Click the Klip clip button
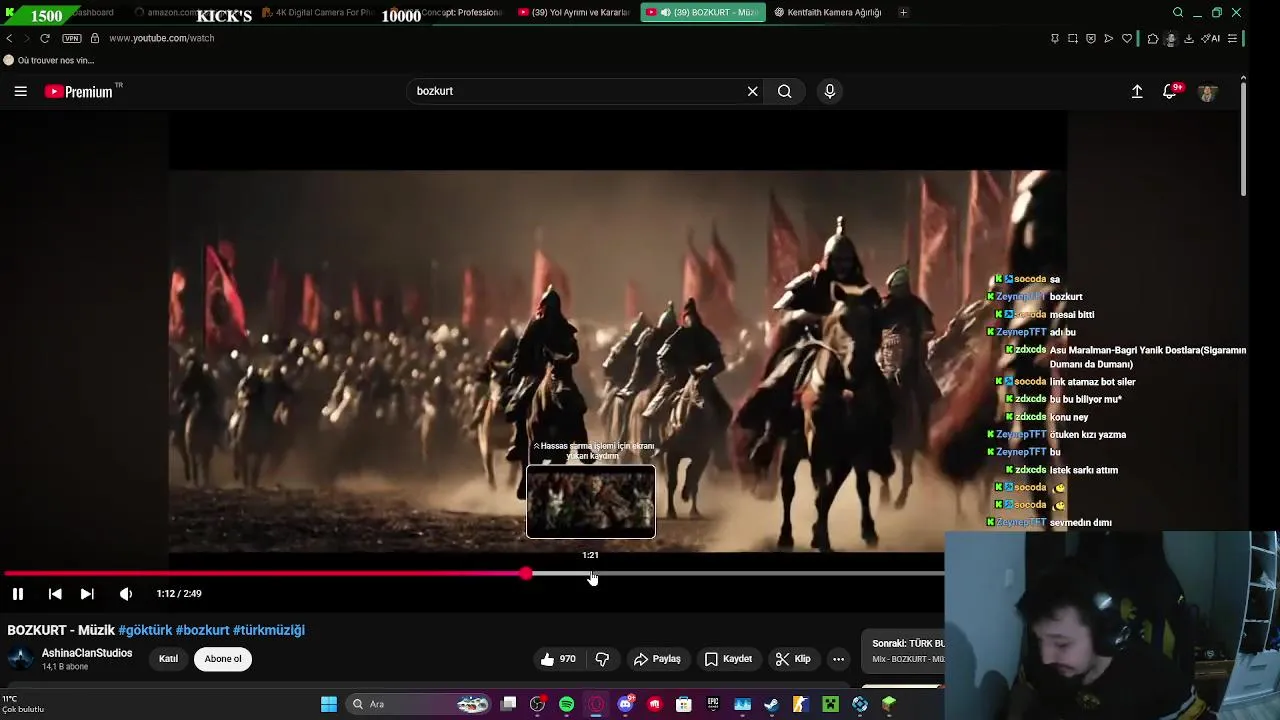 coord(793,659)
